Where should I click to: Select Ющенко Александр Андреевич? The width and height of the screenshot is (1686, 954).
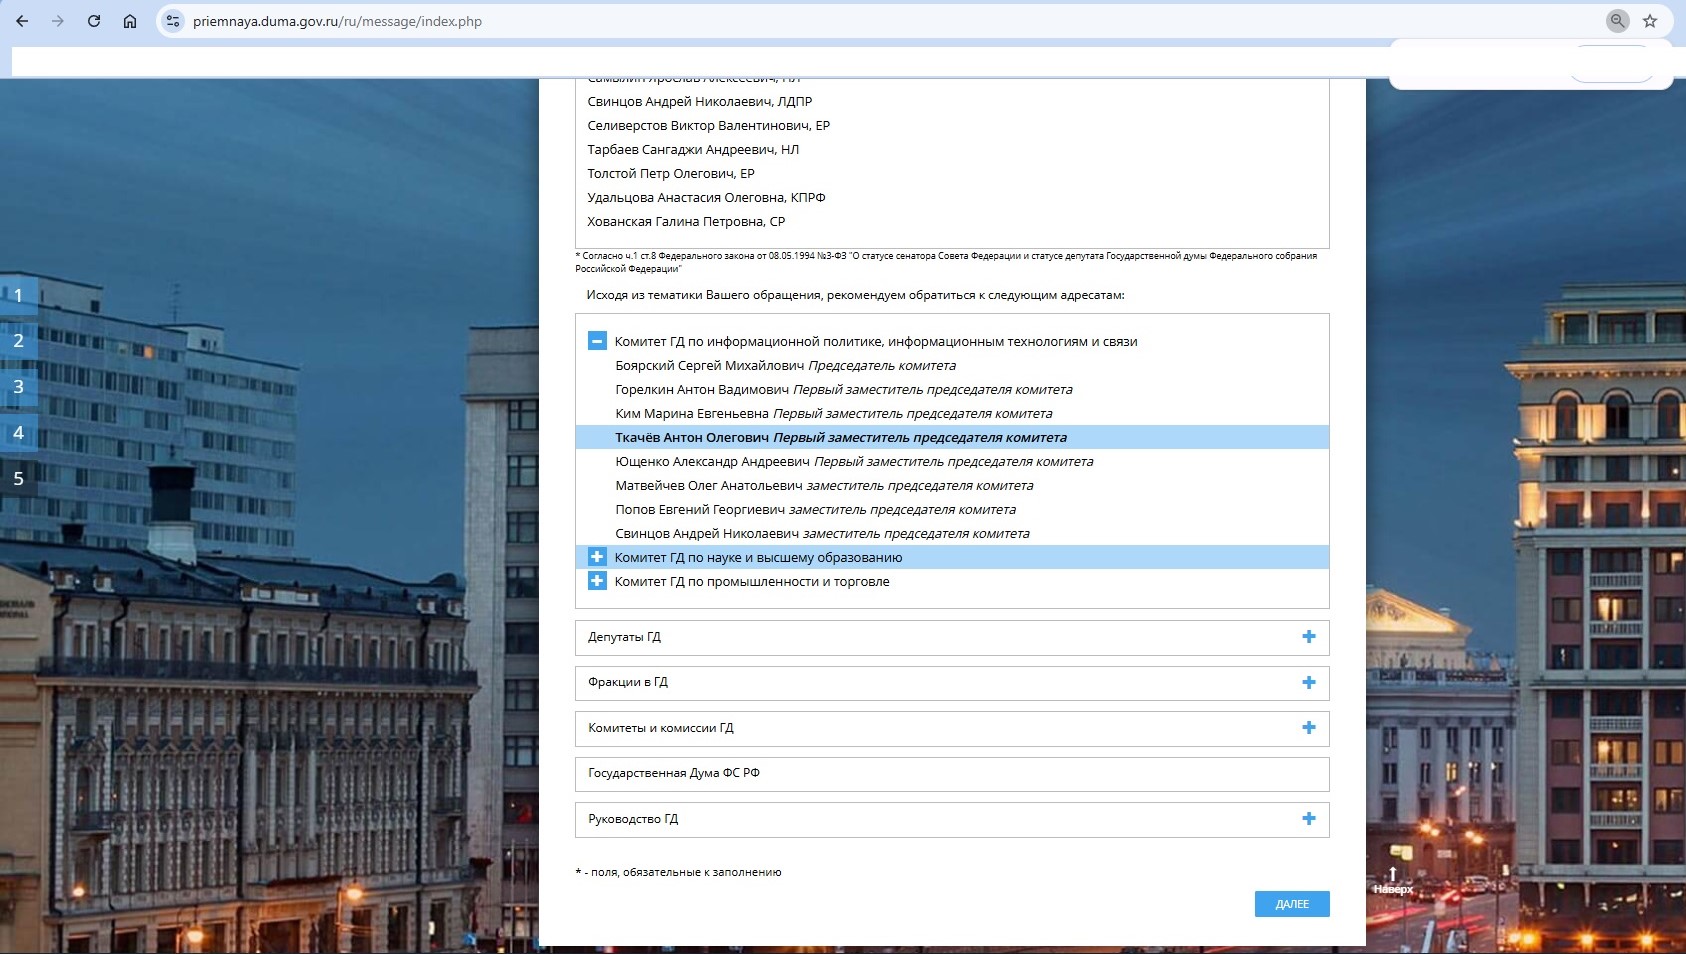coord(854,462)
